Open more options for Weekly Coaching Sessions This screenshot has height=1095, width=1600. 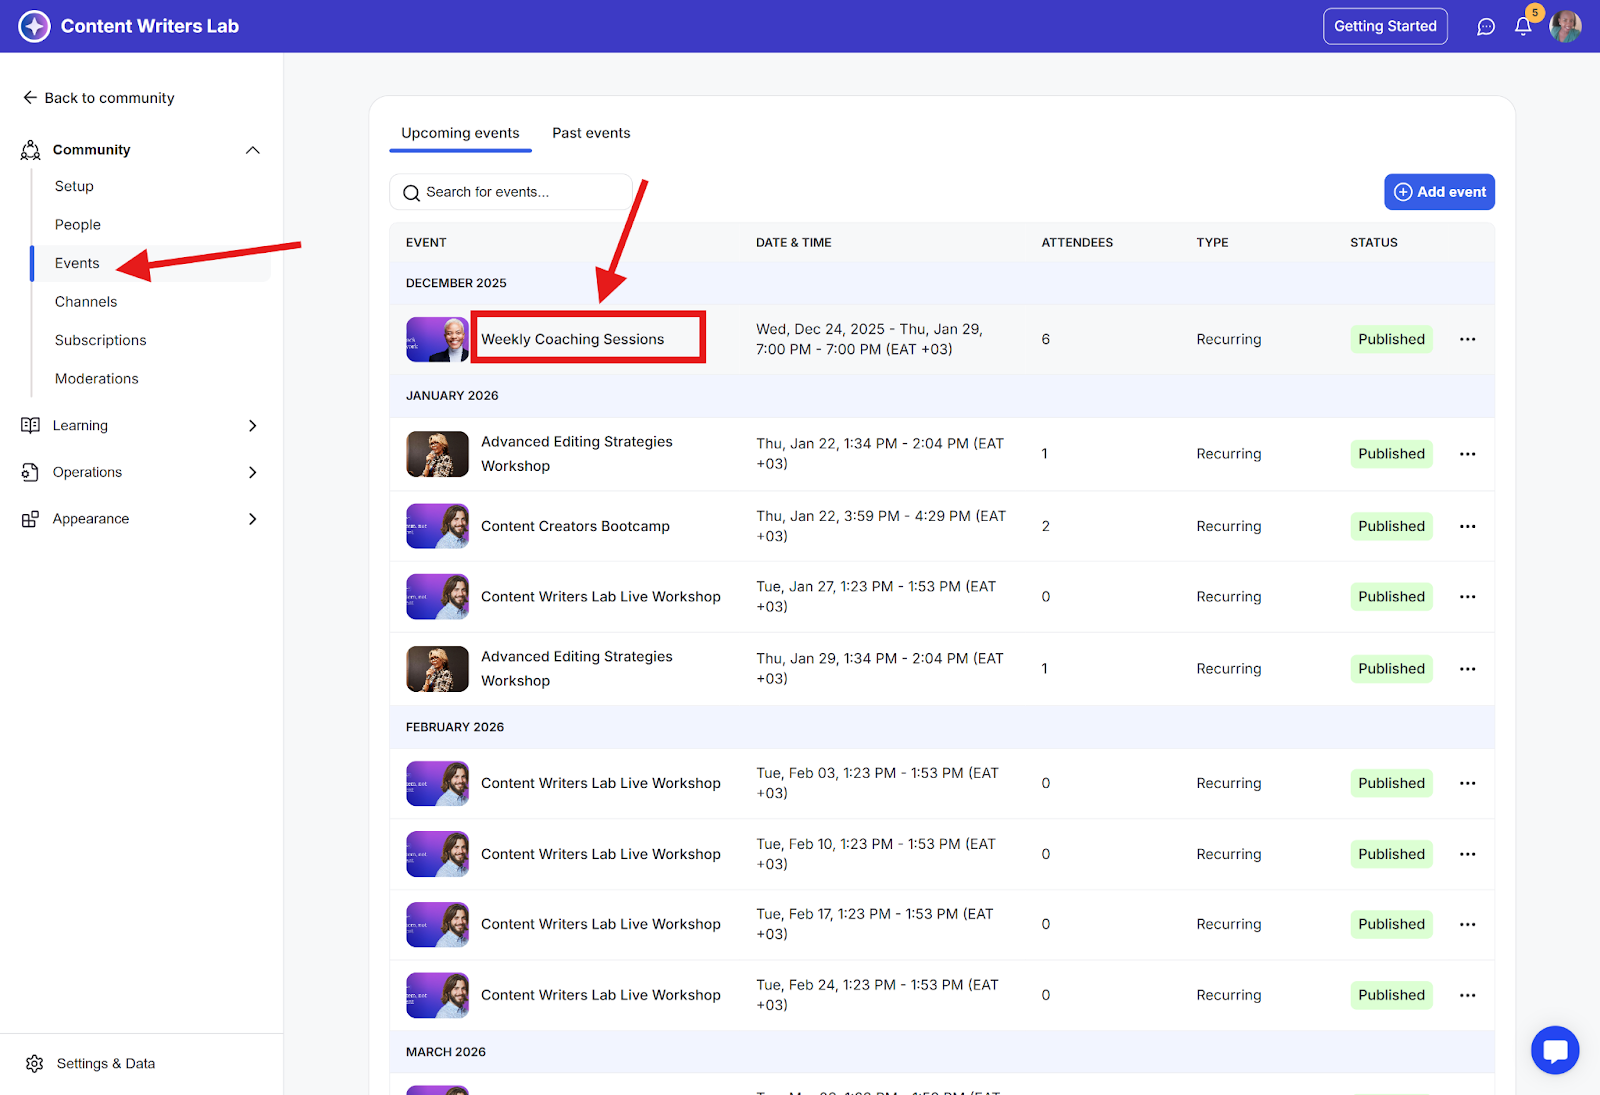tap(1467, 339)
